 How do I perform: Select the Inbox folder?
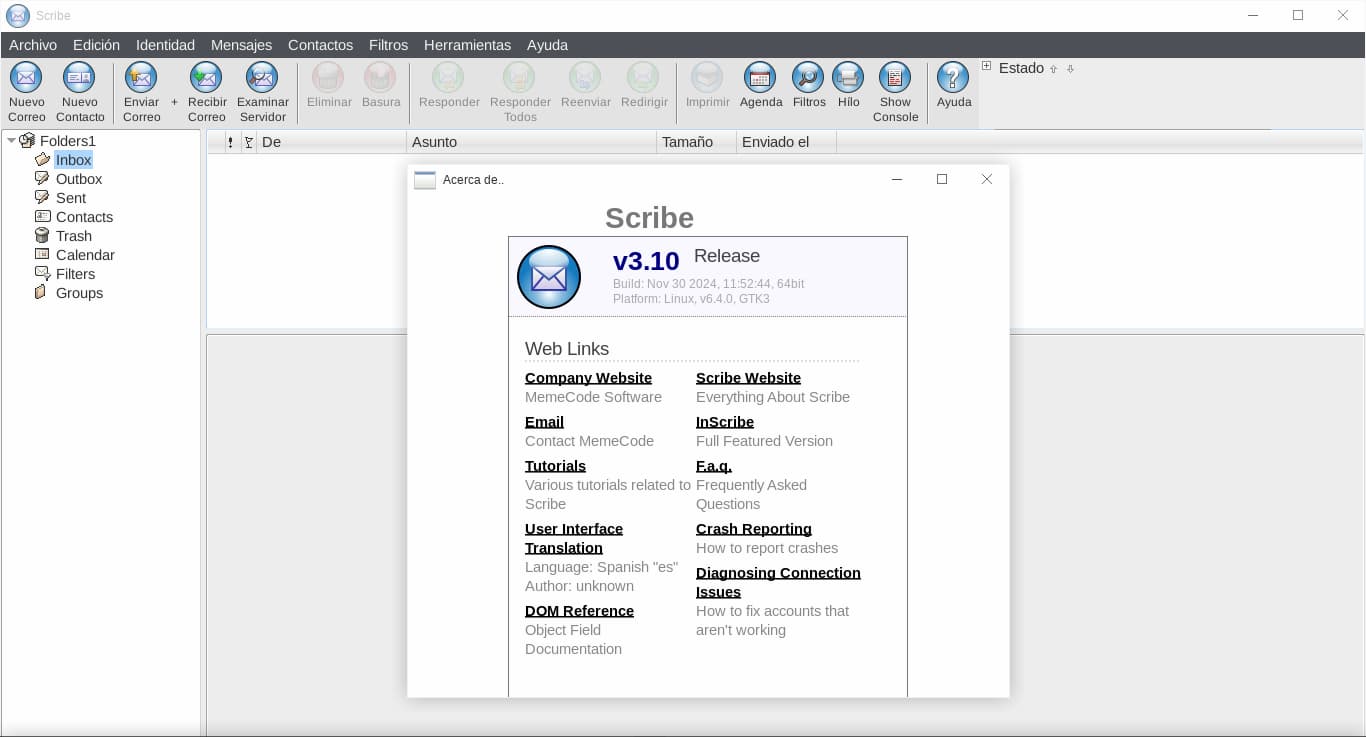73,160
